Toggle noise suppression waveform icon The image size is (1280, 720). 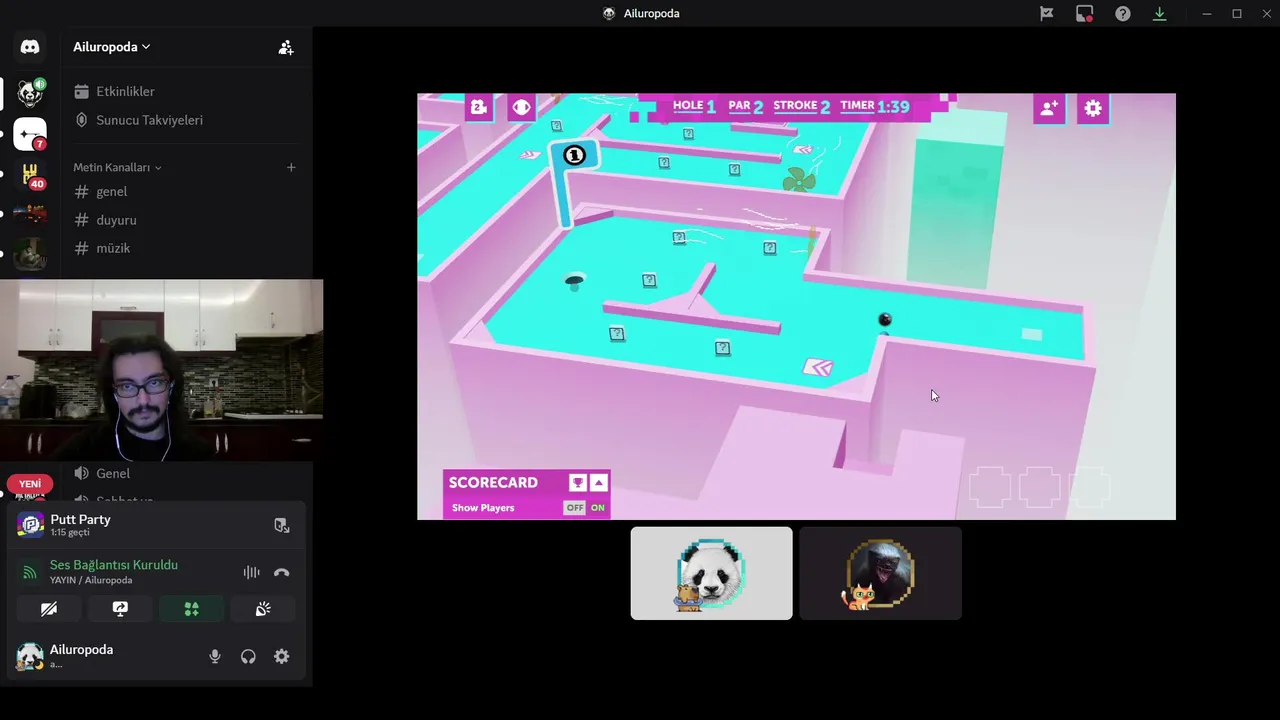(x=251, y=572)
